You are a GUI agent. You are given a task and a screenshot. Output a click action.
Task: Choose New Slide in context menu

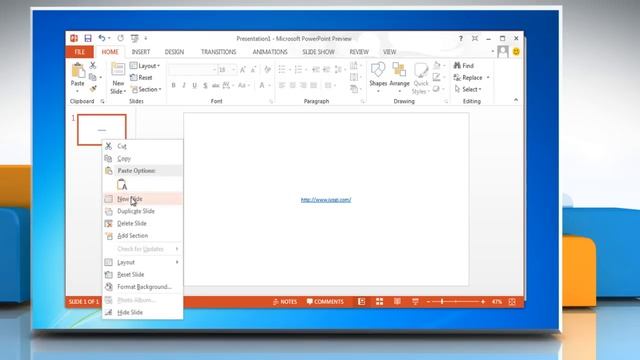[x=142, y=199]
